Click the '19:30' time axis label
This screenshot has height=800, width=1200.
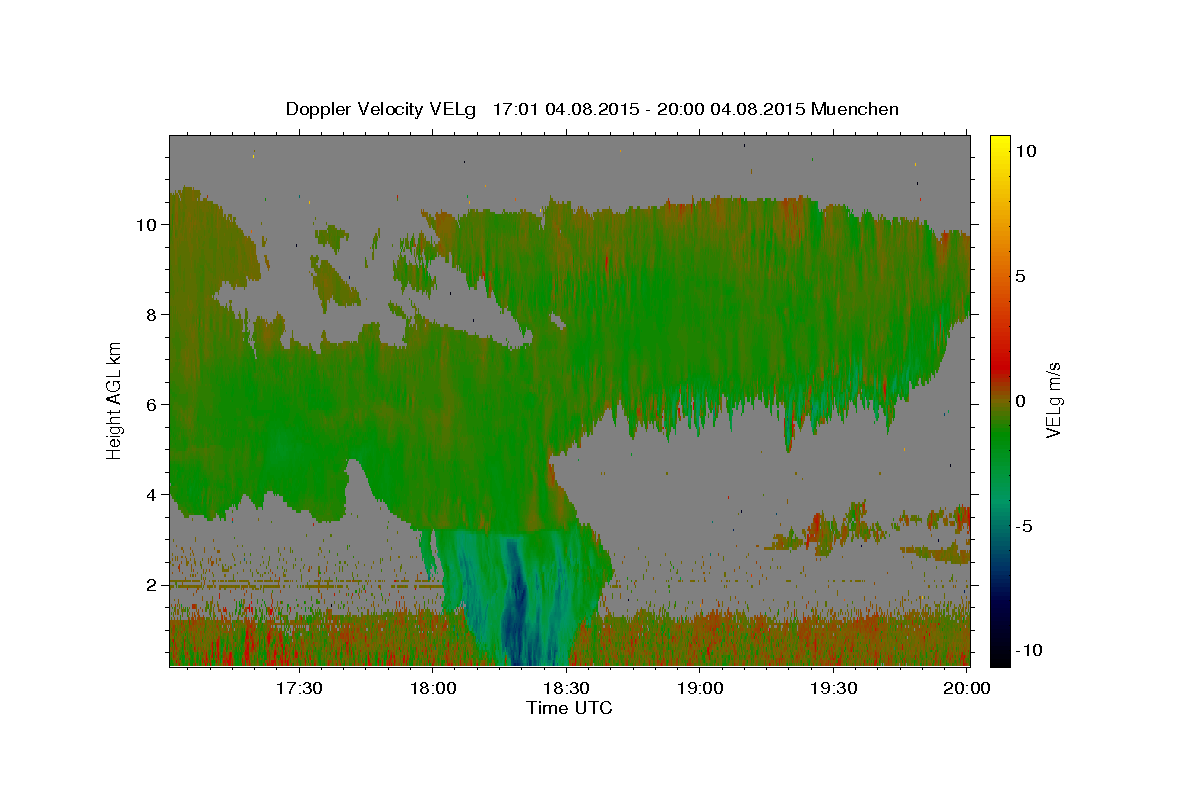pos(834,688)
